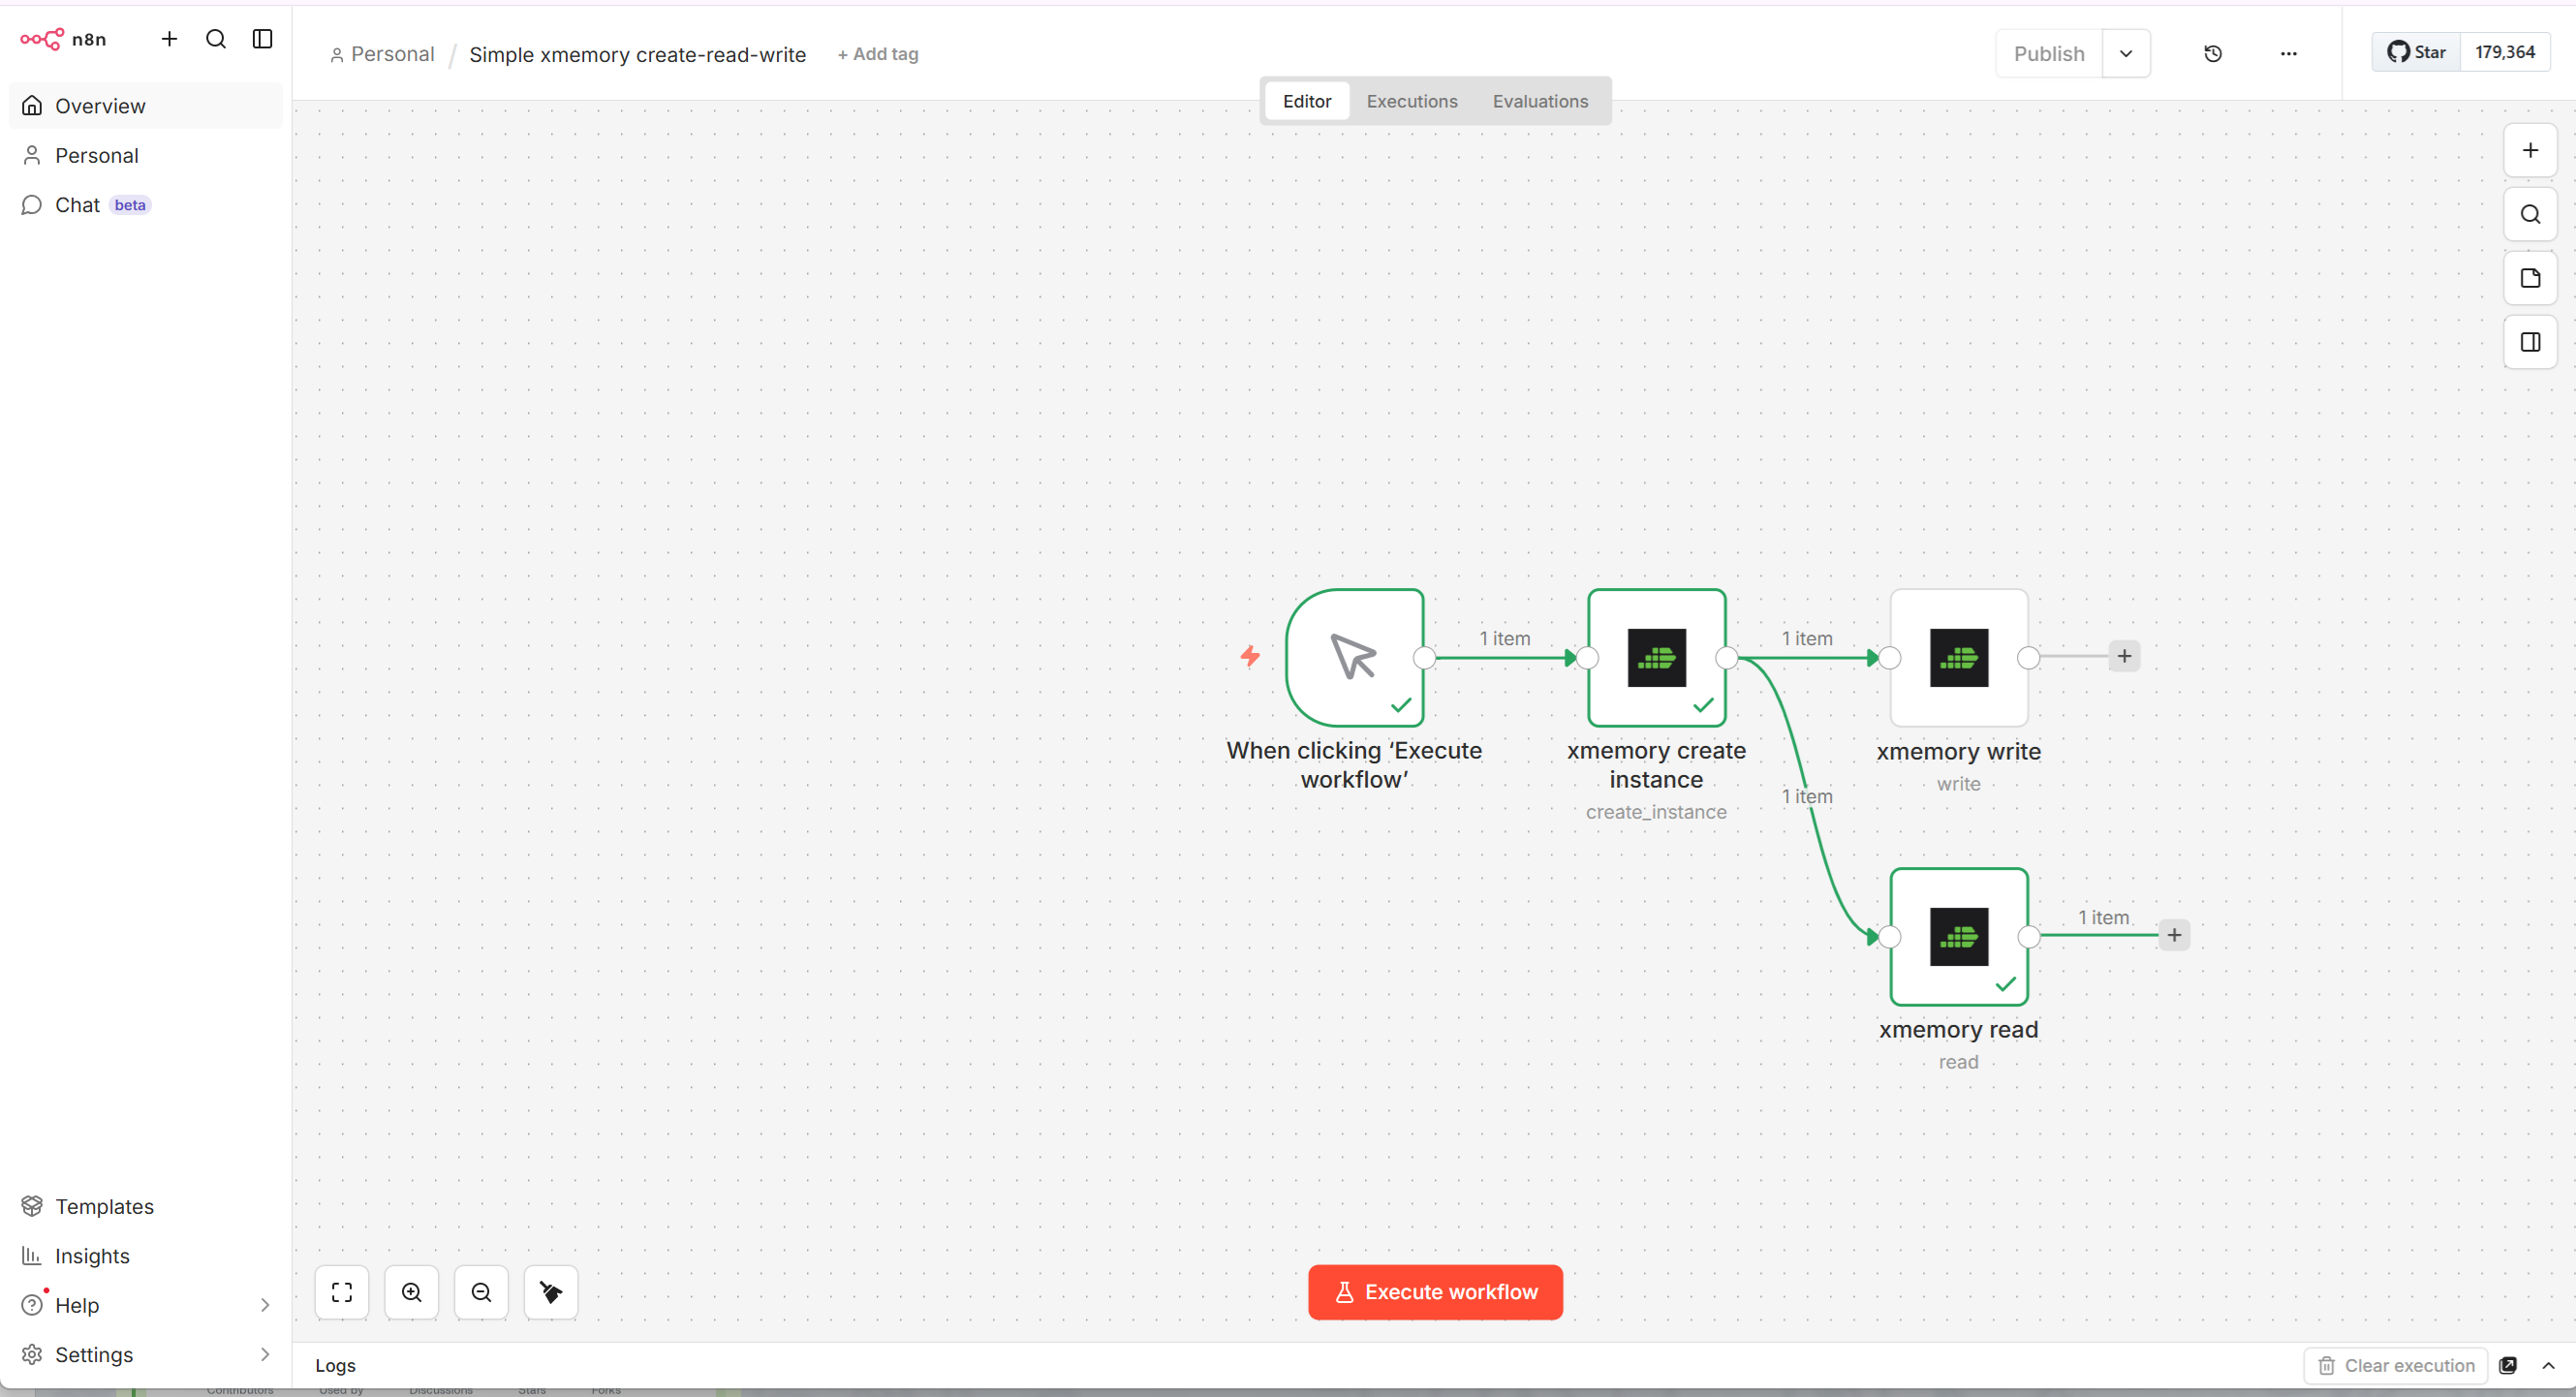The width and height of the screenshot is (2576, 1397).
Task: Toggle the left sidebar collapse control
Action: click(x=261, y=39)
